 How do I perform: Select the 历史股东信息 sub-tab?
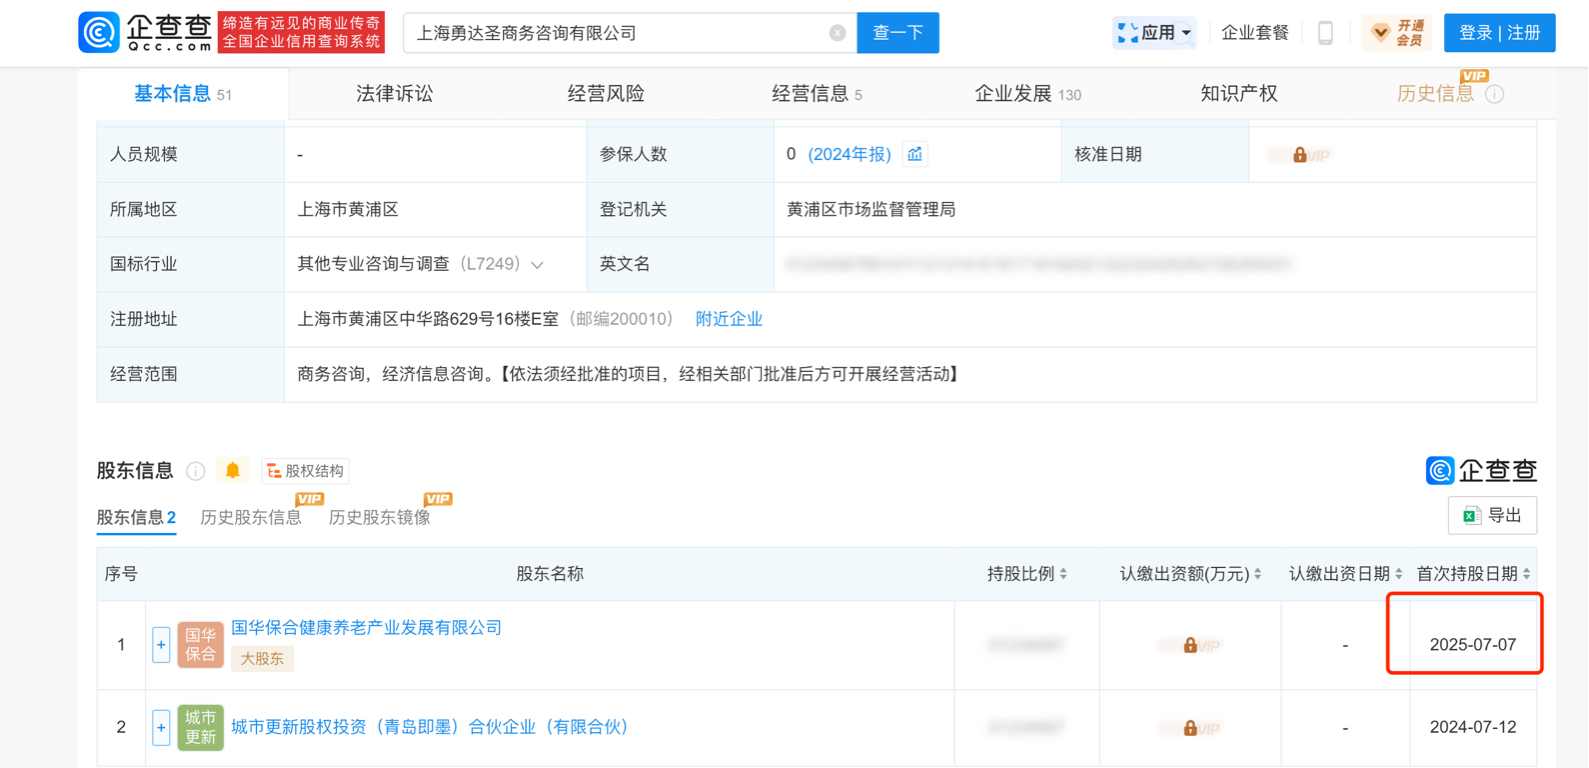(x=251, y=517)
